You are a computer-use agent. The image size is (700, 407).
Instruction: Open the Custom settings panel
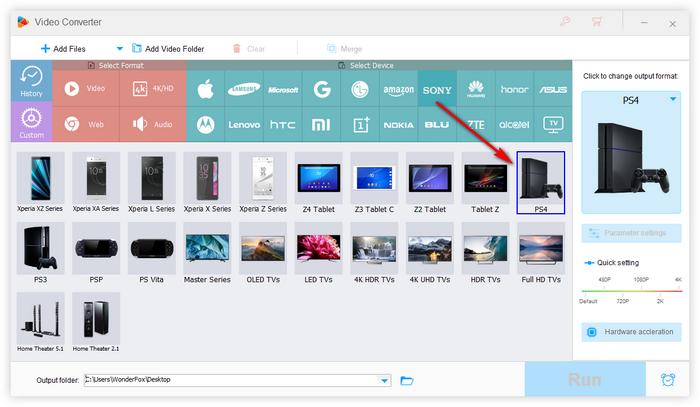point(31,122)
